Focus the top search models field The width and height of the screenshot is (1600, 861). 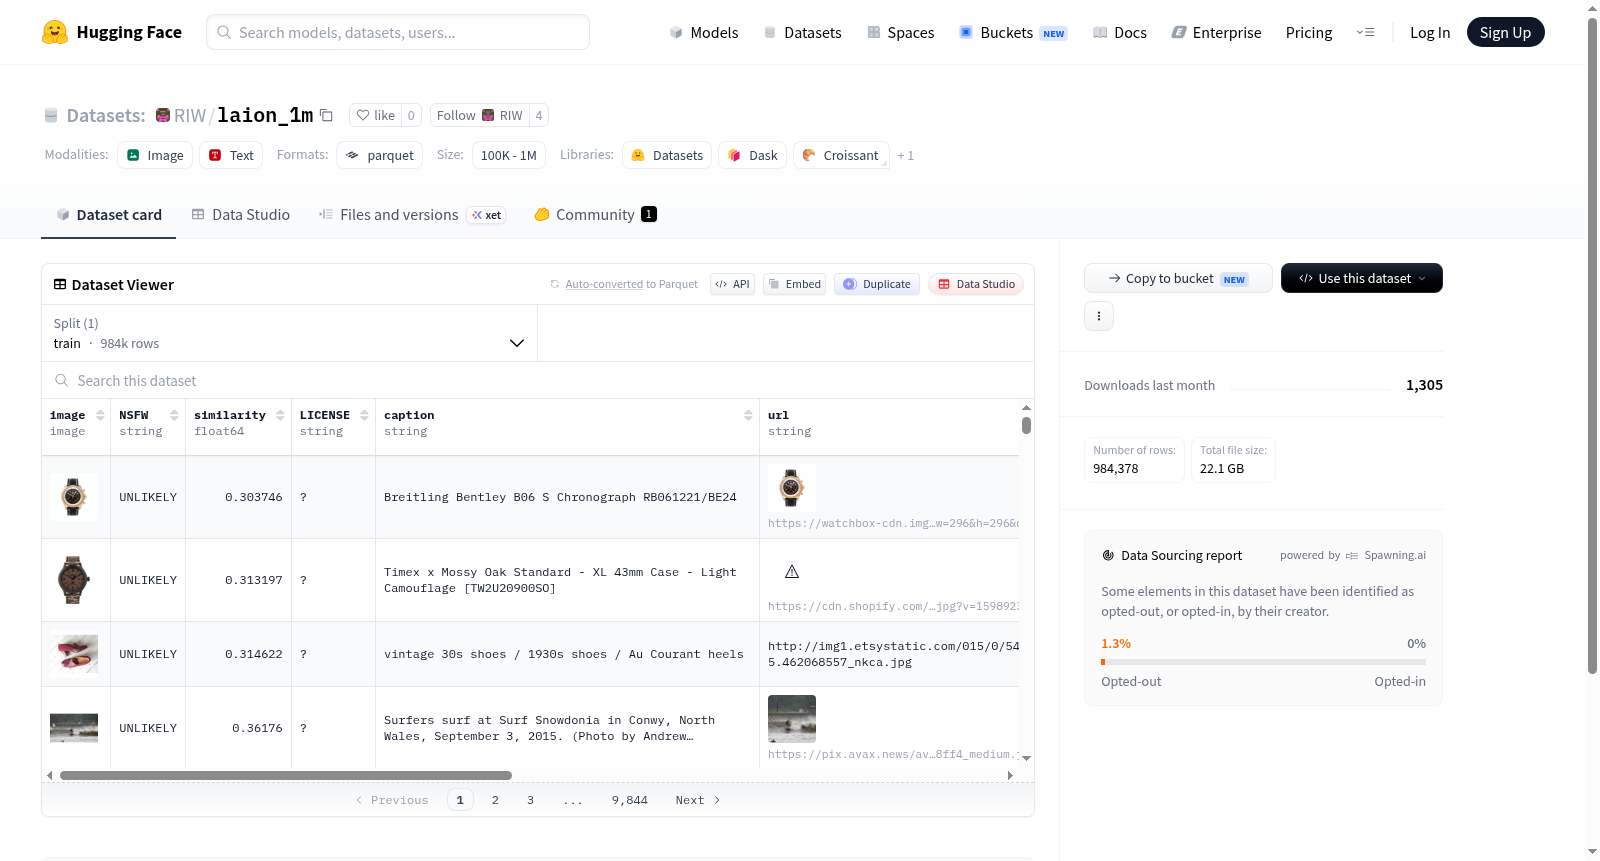tap(398, 32)
